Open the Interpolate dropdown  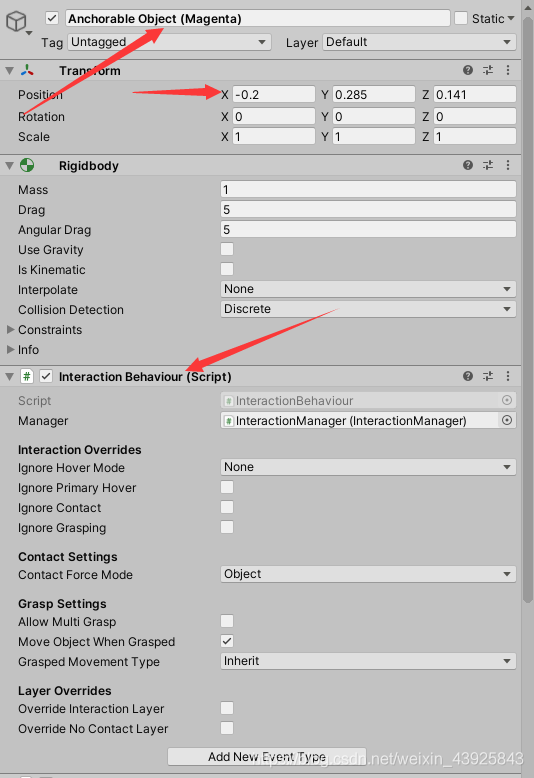point(368,289)
